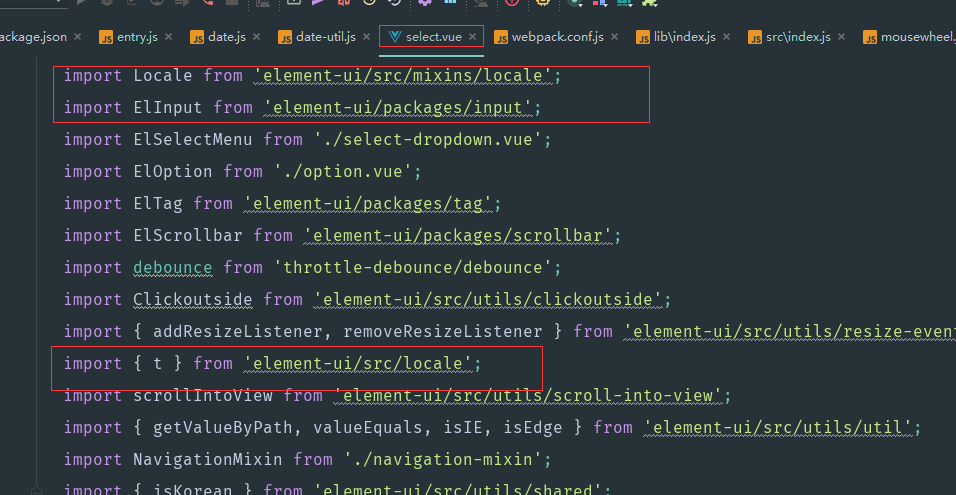Click the './navigation-mixin' path string
Image resolution: width=956 pixels, height=495 pixels.
tap(443, 459)
